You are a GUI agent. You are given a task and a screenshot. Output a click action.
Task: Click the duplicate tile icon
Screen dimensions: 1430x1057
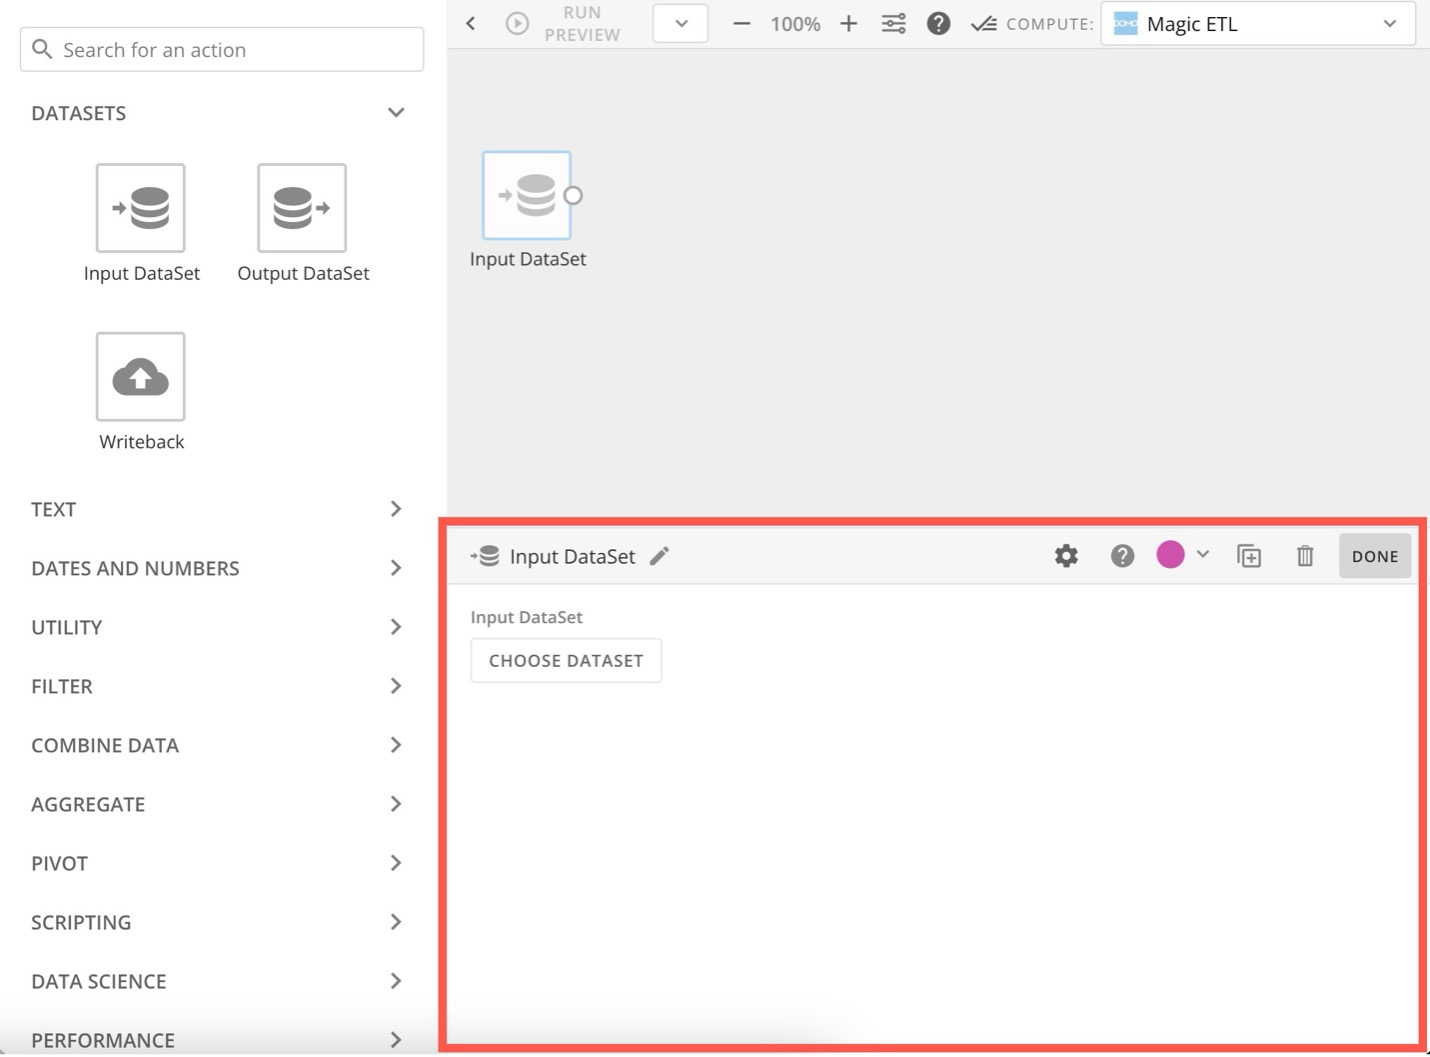click(1249, 556)
